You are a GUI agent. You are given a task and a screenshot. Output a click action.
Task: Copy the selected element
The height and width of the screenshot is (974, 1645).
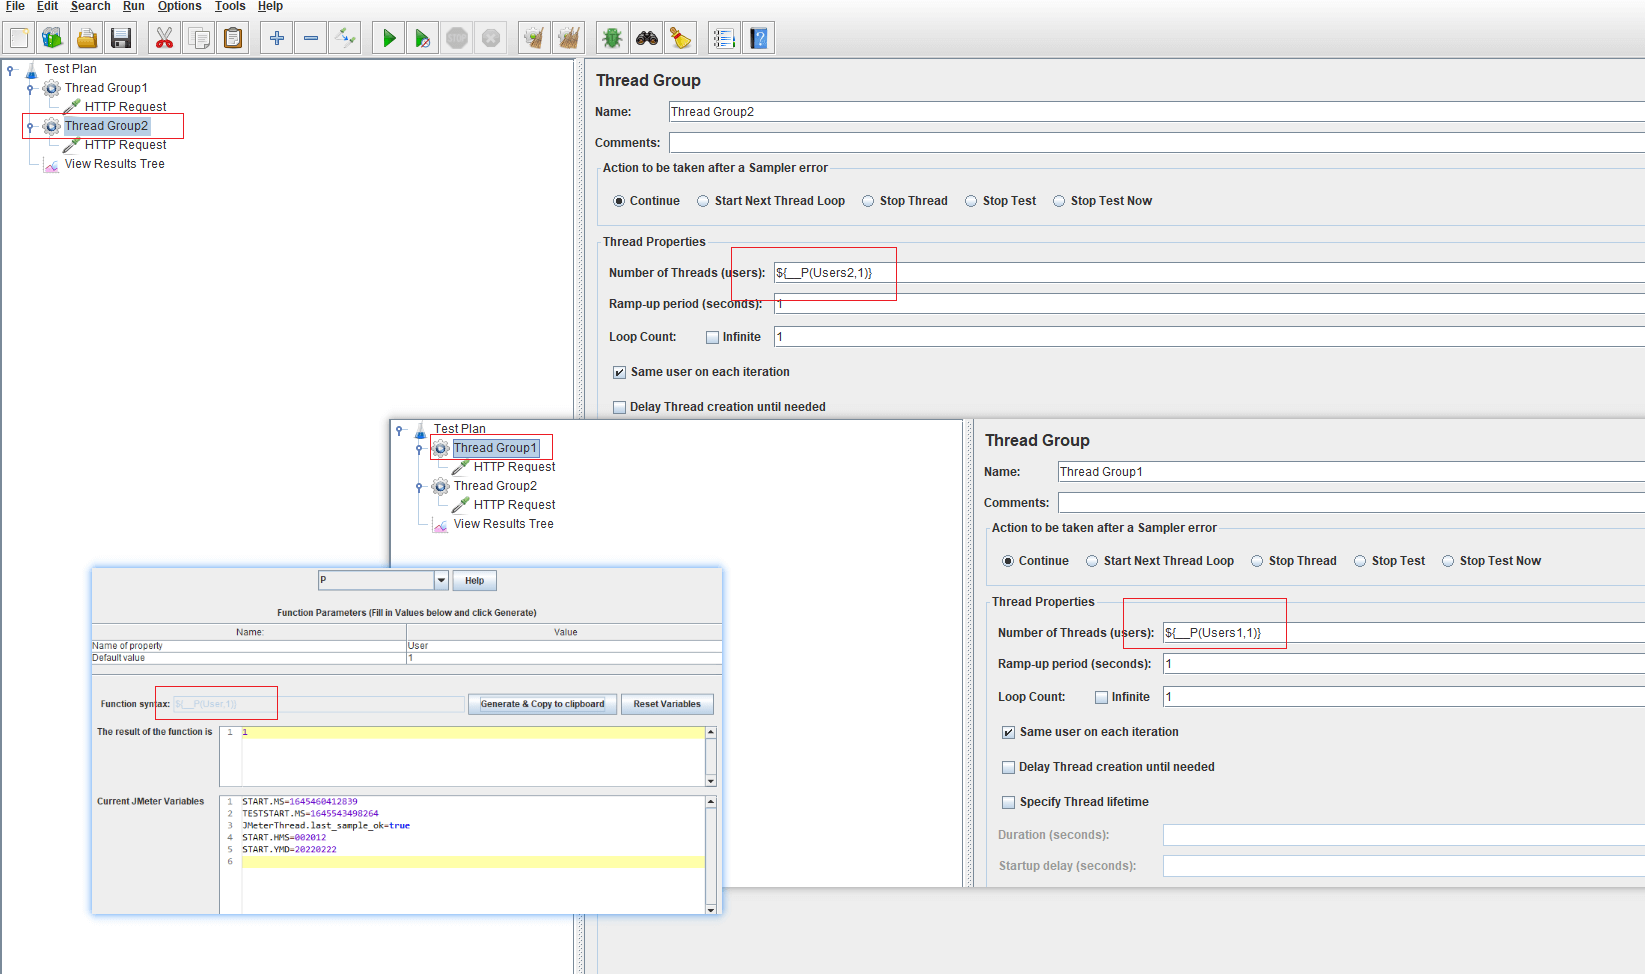199,39
